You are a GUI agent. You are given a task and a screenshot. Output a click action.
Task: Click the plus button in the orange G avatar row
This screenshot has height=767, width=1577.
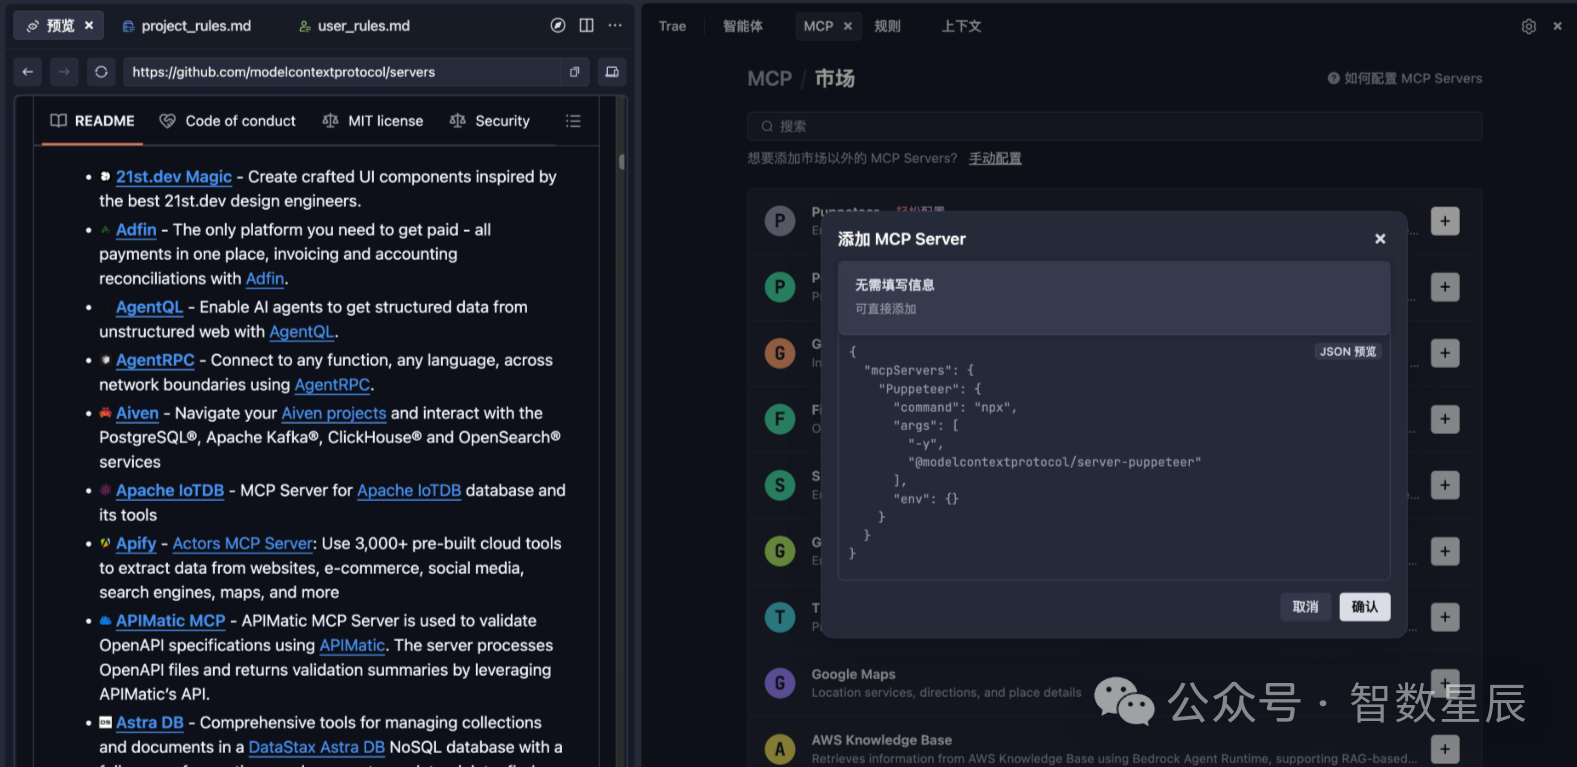point(1445,353)
